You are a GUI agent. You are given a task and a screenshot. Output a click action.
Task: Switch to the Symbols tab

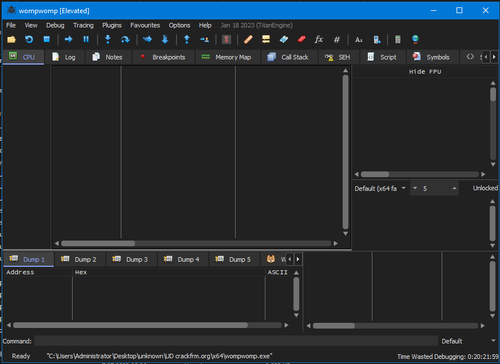tap(432, 57)
